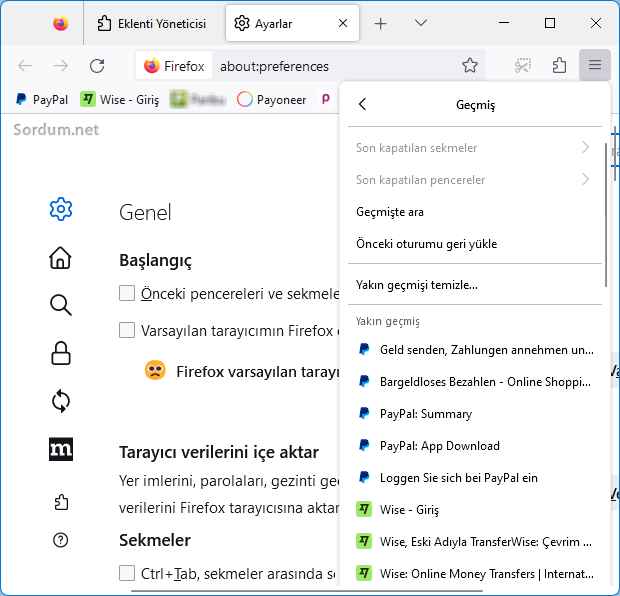Click the blurred green bookmark item
620x596 pixels.
click(198, 100)
